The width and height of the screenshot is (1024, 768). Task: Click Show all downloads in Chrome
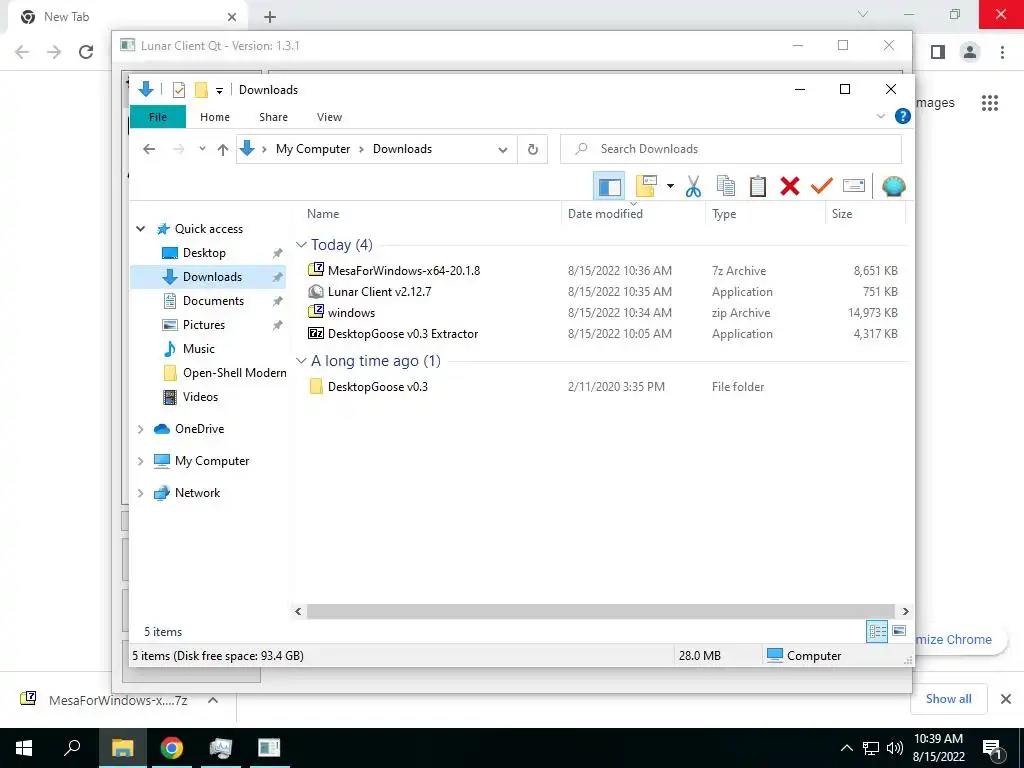pos(948,699)
